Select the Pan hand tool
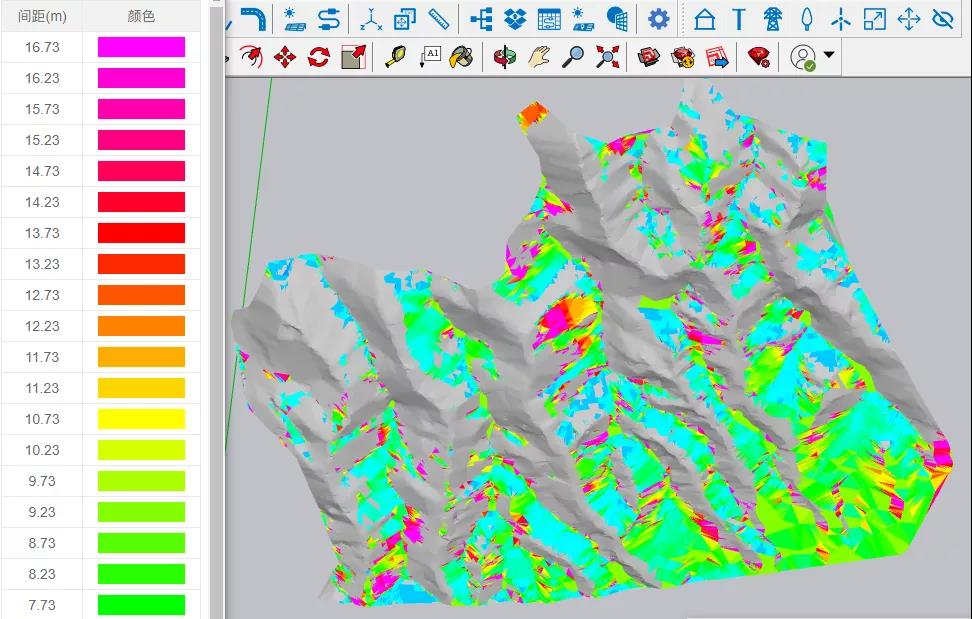The height and width of the screenshot is (619, 972). pyautogui.click(x=539, y=57)
